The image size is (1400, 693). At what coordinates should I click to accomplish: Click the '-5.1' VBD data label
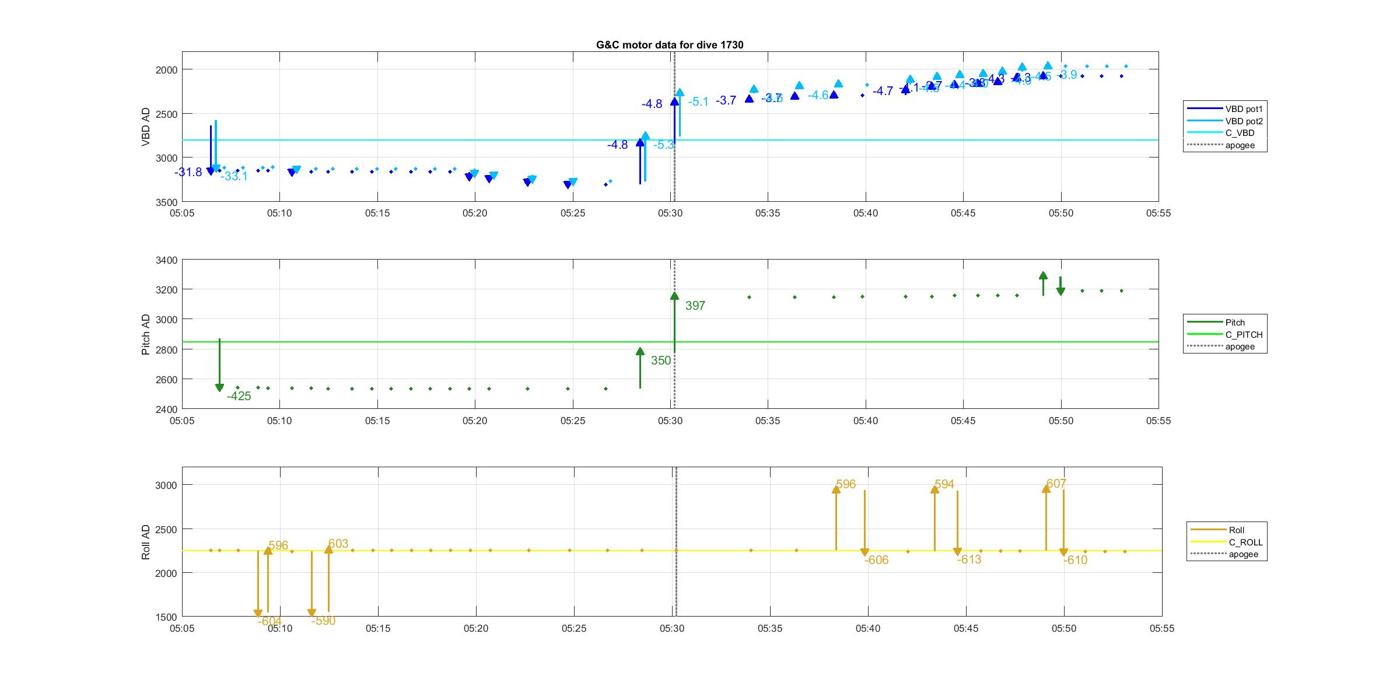pyautogui.click(x=698, y=101)
